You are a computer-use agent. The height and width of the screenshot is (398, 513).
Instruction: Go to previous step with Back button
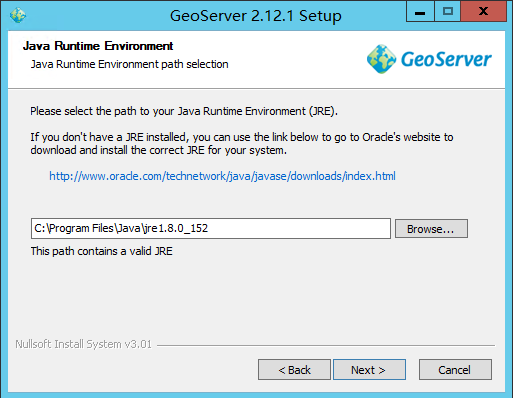tap(294, 370)
